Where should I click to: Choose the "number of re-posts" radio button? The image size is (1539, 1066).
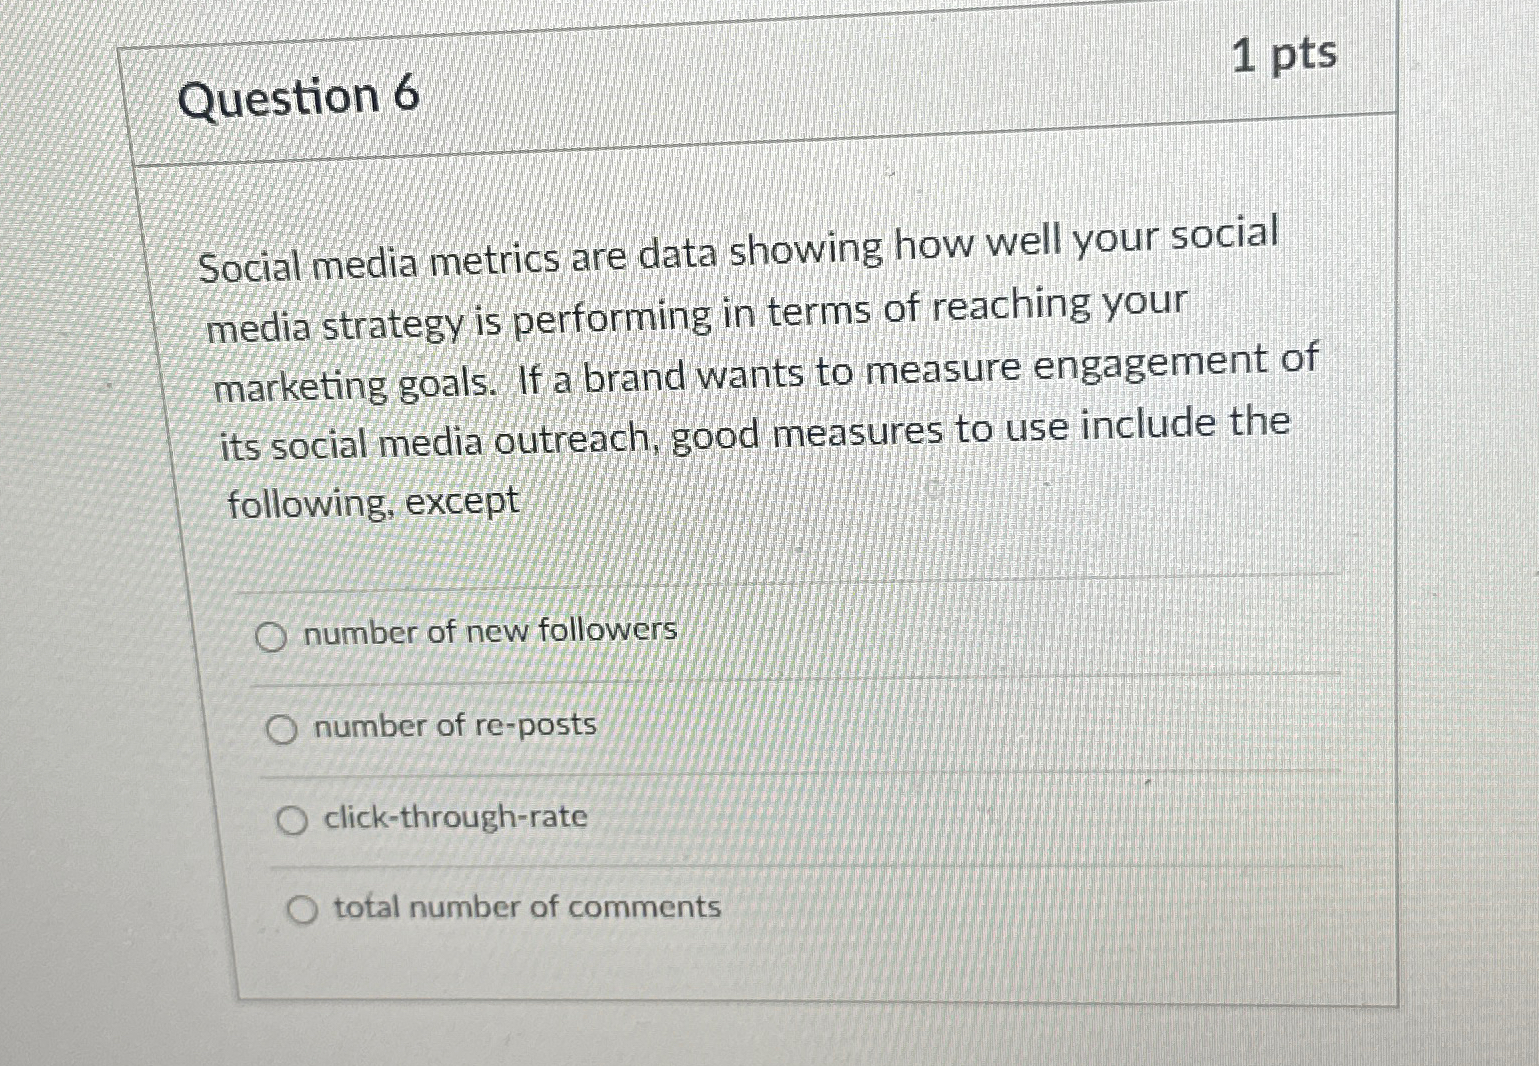point(281,730)
